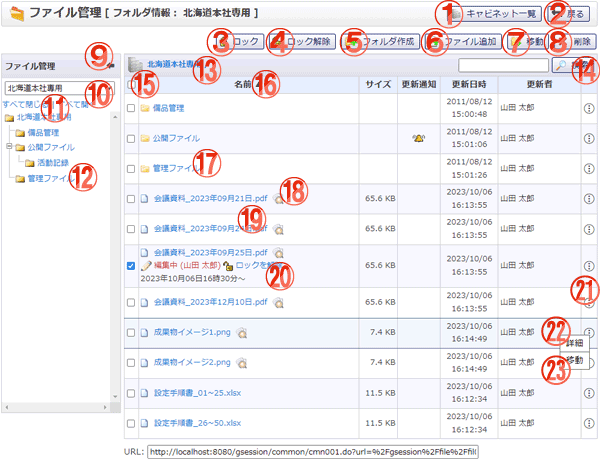Tick checkbox for 成果物イメージ1.png
The width and height of the screenshot is (600, 460).
tap(131, 333)
